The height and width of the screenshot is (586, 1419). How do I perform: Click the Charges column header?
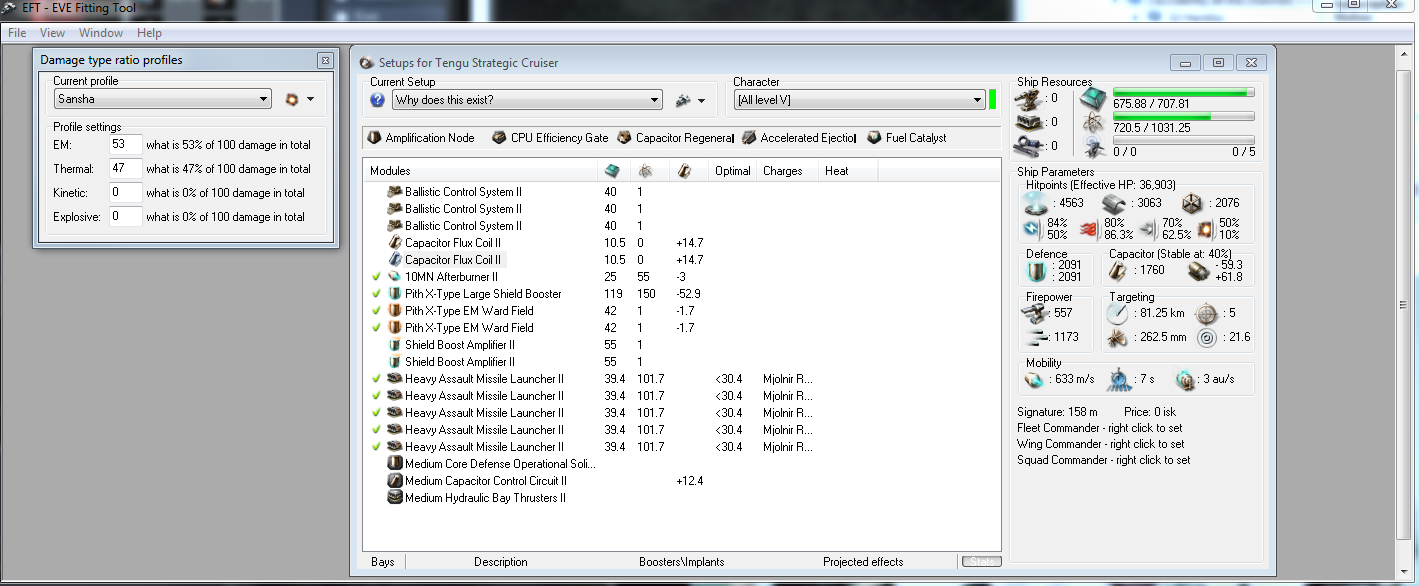coord(788,171)
